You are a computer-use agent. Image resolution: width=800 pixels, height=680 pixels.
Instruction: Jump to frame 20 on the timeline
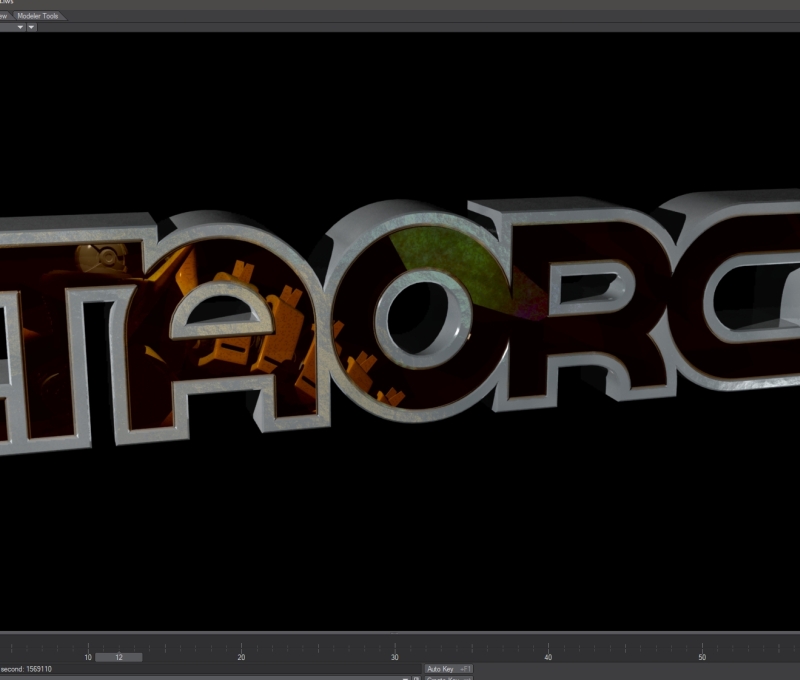241,657
